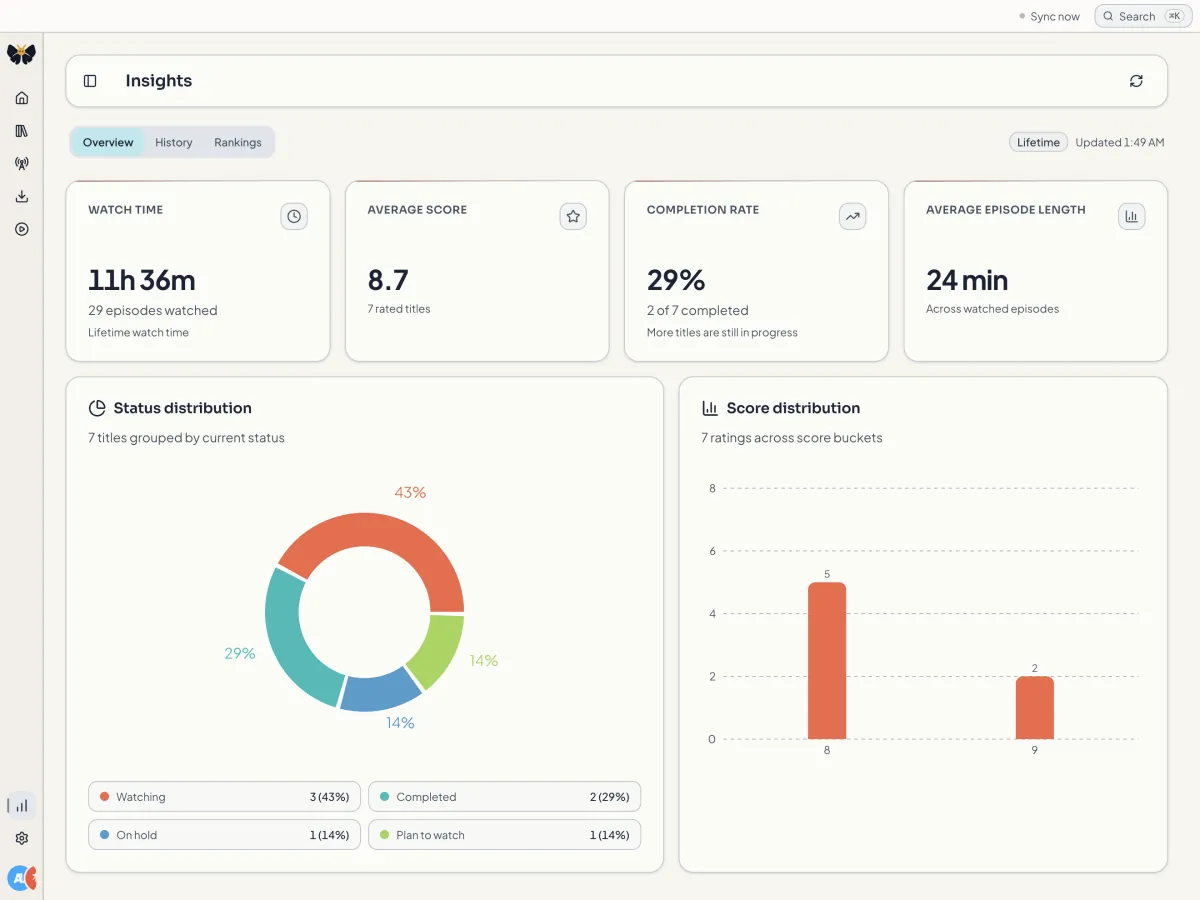Image resolution: width=1200 pixels, height=900 pixels.
Task: Open the Downloads sidebar icon
Action: [22, 197]
